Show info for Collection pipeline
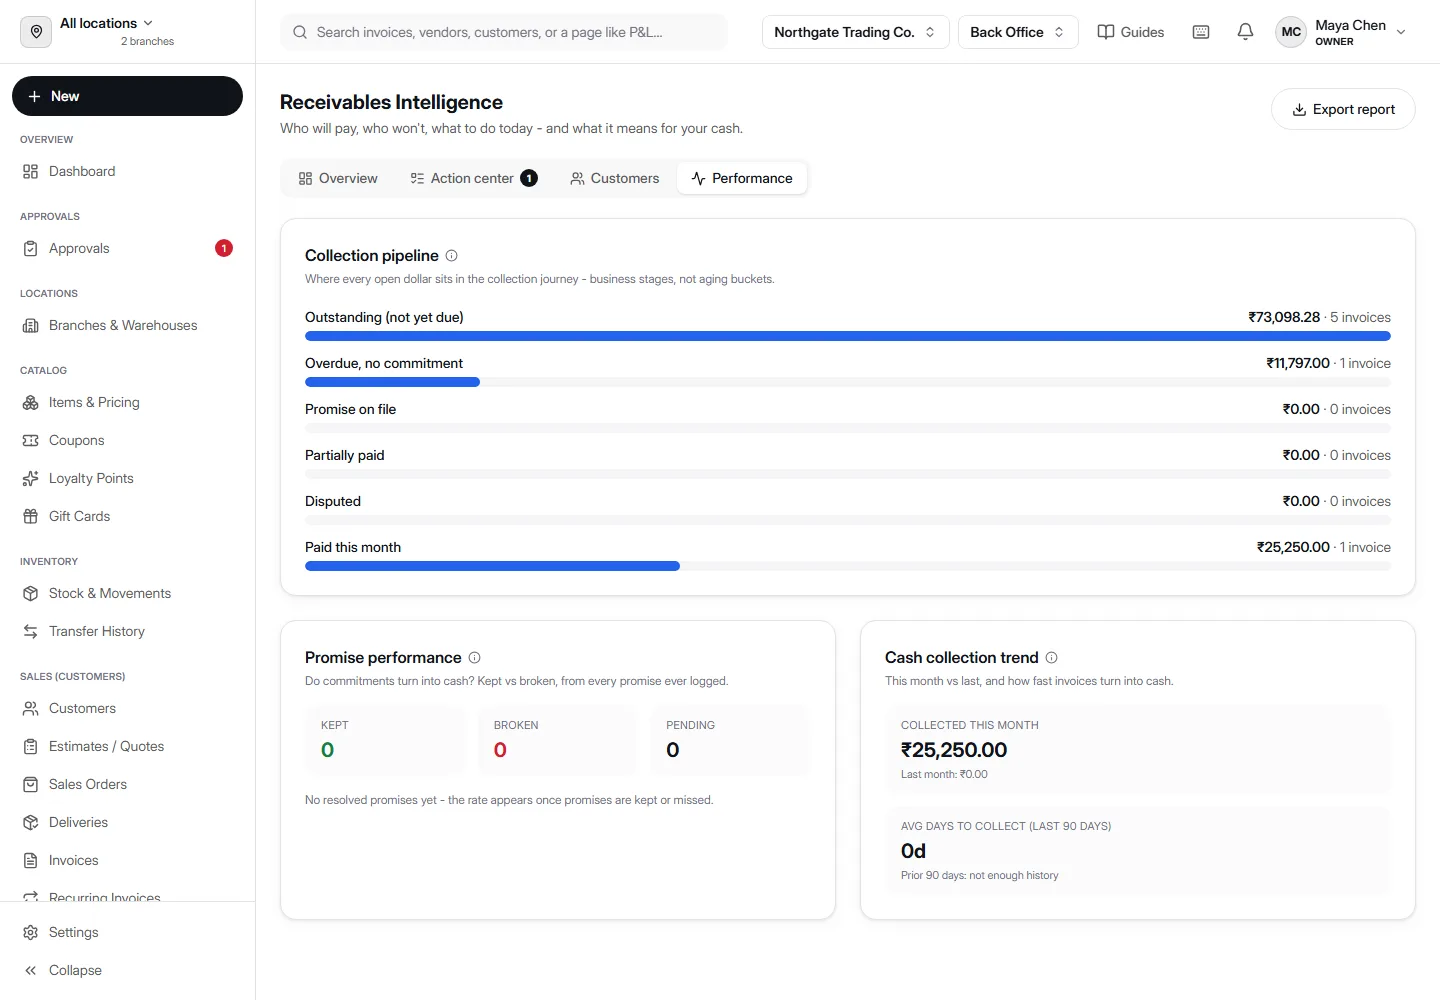 click(452, 256)
